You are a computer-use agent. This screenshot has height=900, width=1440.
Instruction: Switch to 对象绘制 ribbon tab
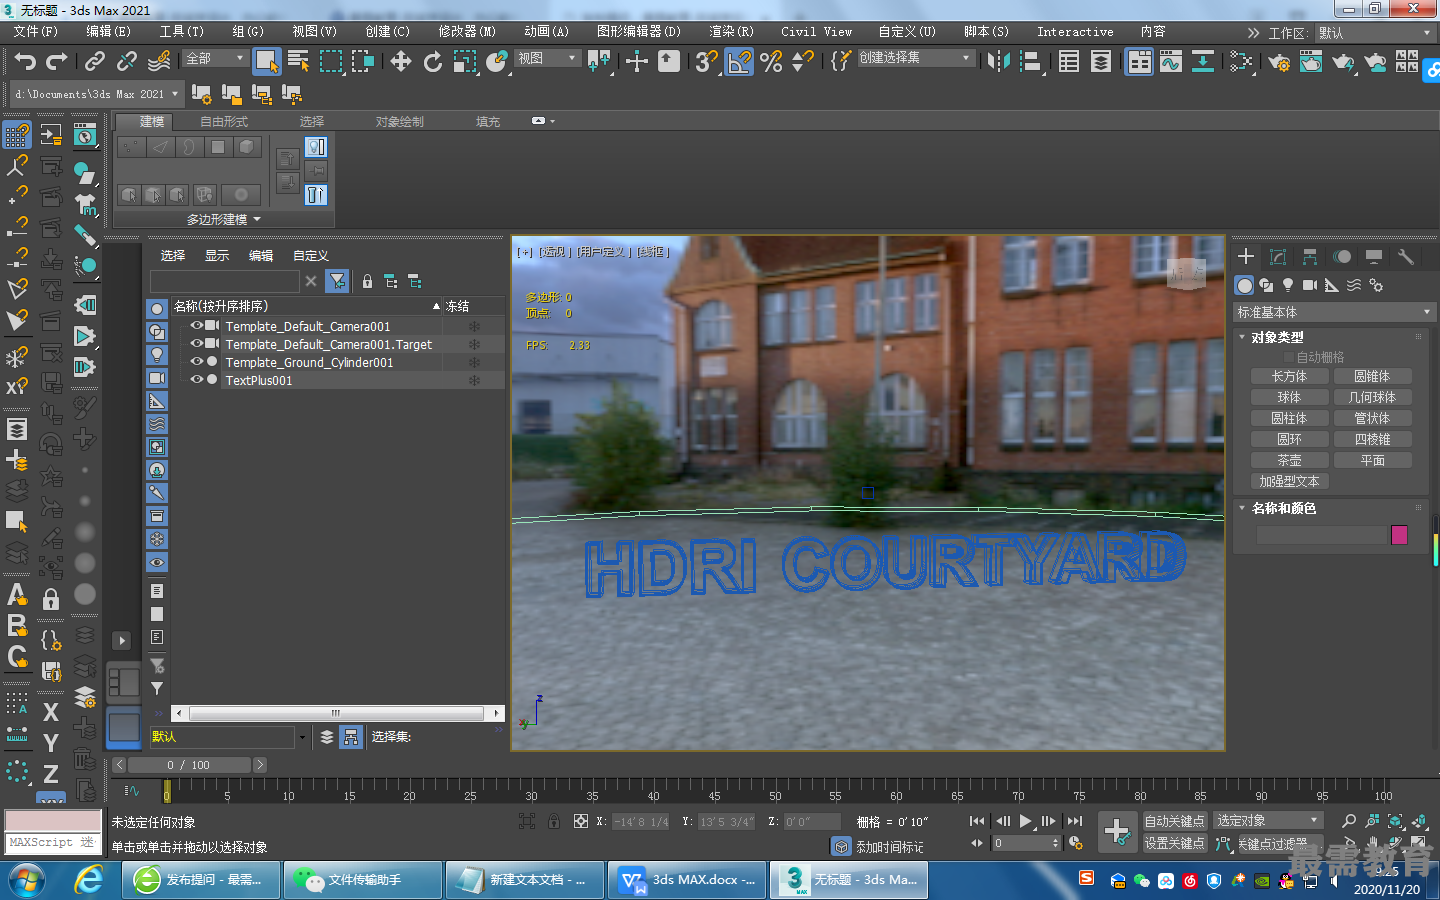(x=400, y=122)
